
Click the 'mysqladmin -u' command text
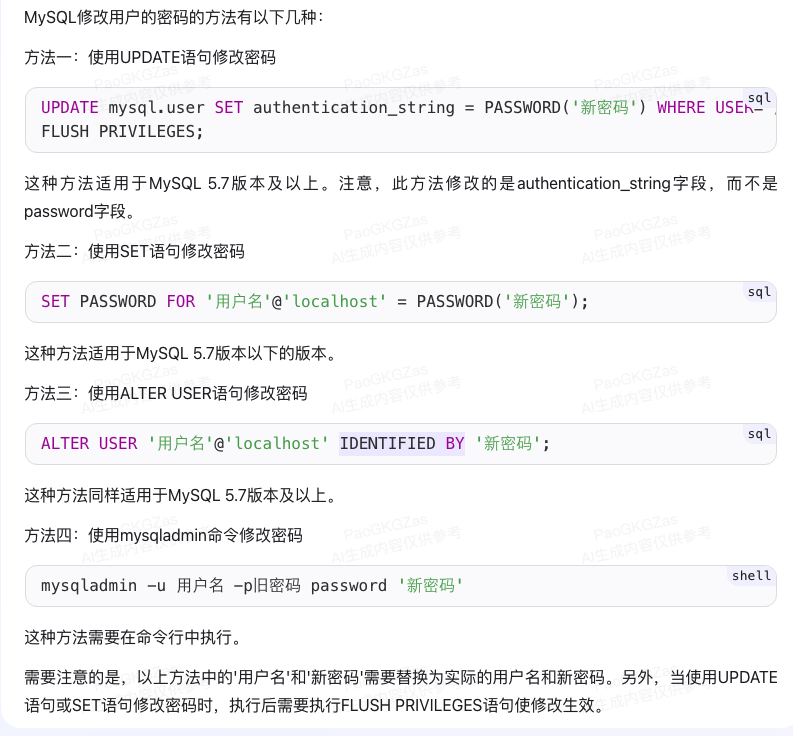[x=103, y=586]
